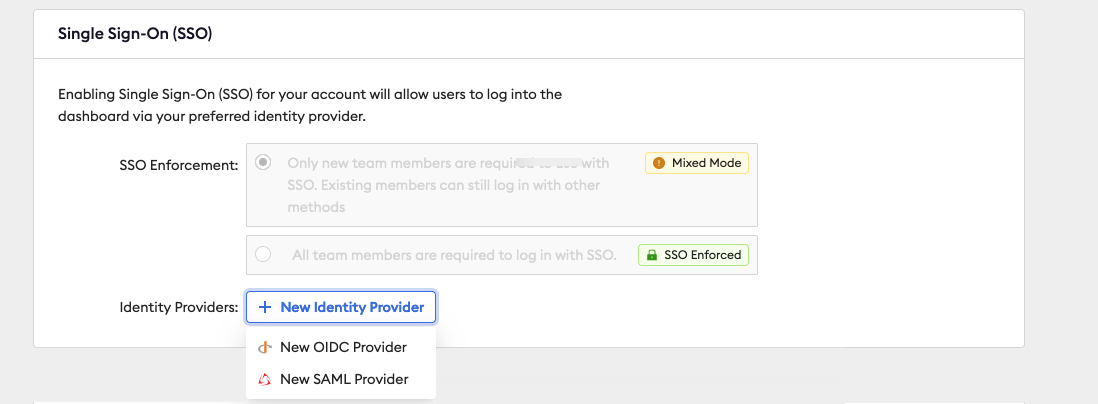1098x404 pixels.
Task: Click the plus icon on New Identity Provider
Action: pyautogui.click(x=265, y=308)
